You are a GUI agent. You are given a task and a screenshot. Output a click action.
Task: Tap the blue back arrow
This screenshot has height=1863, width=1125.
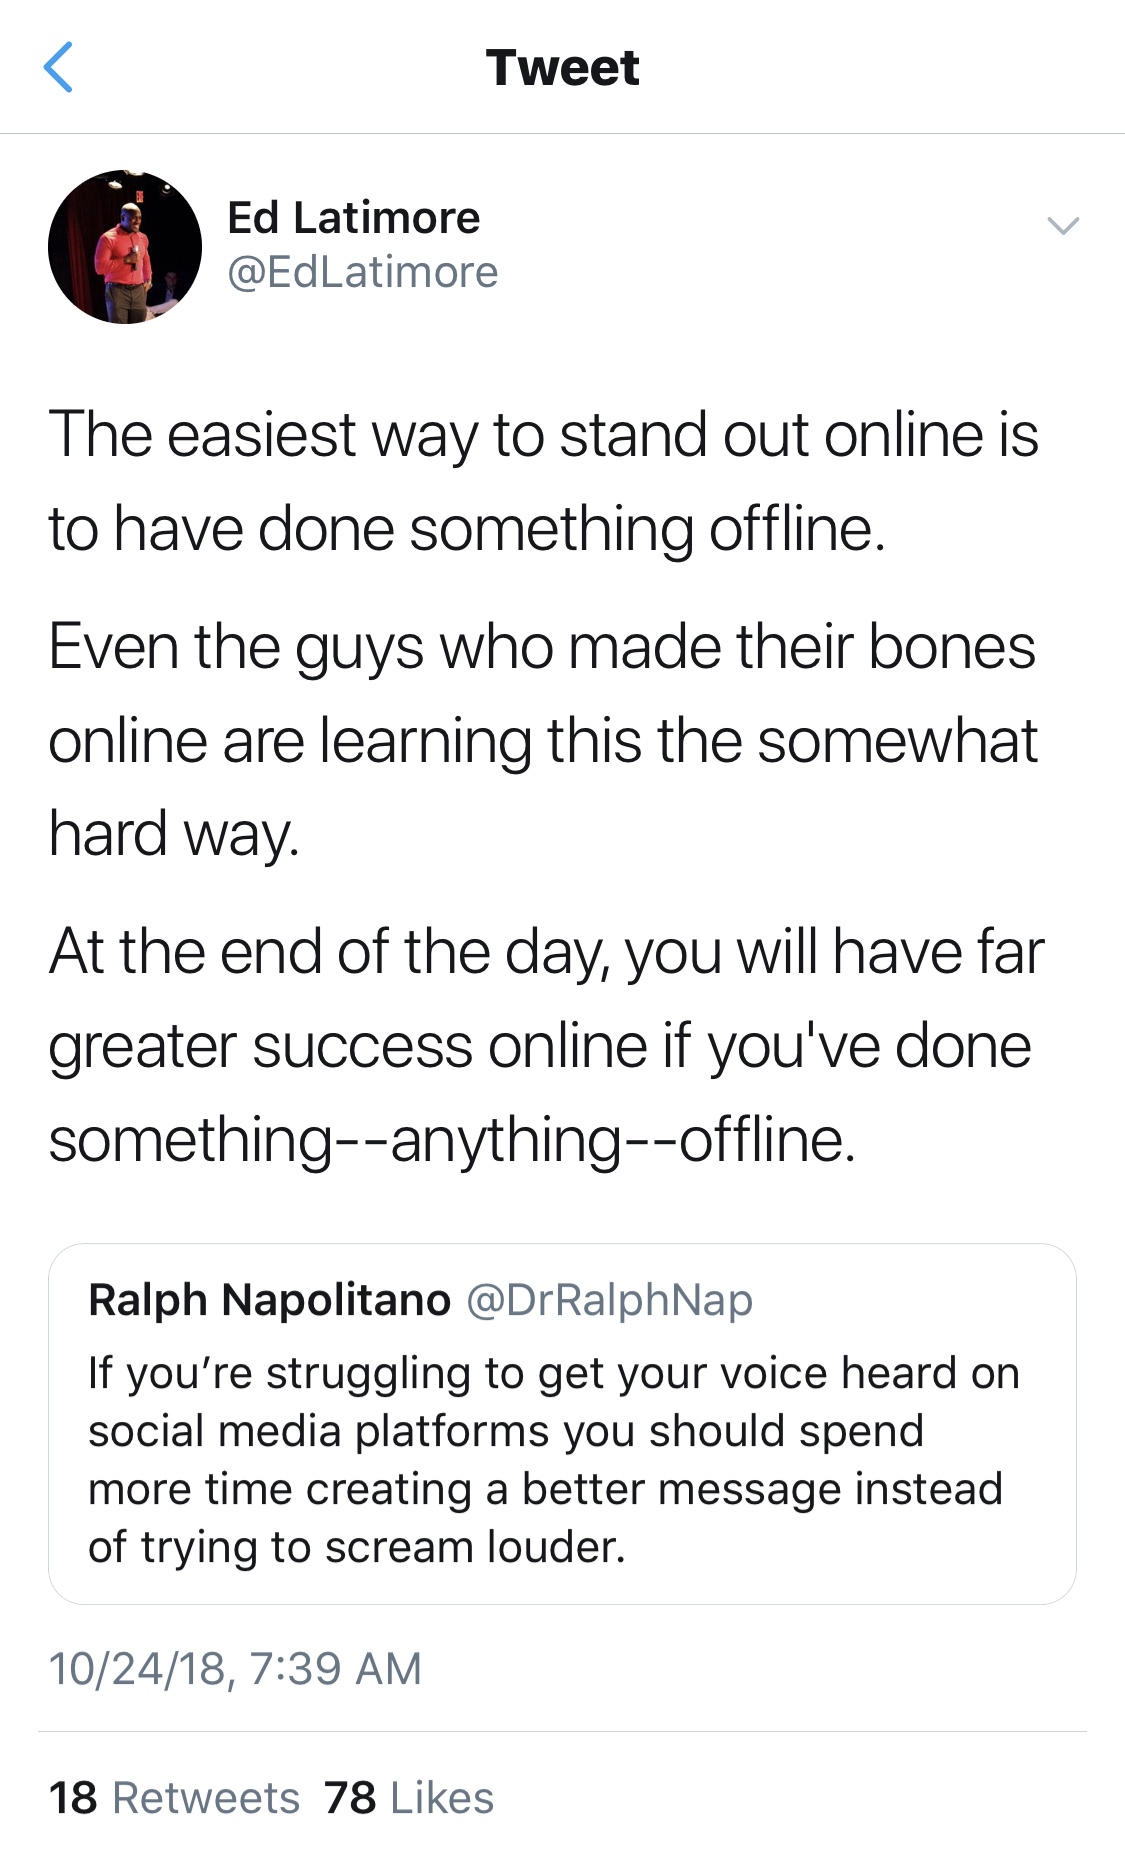click(x=58, y=67)
